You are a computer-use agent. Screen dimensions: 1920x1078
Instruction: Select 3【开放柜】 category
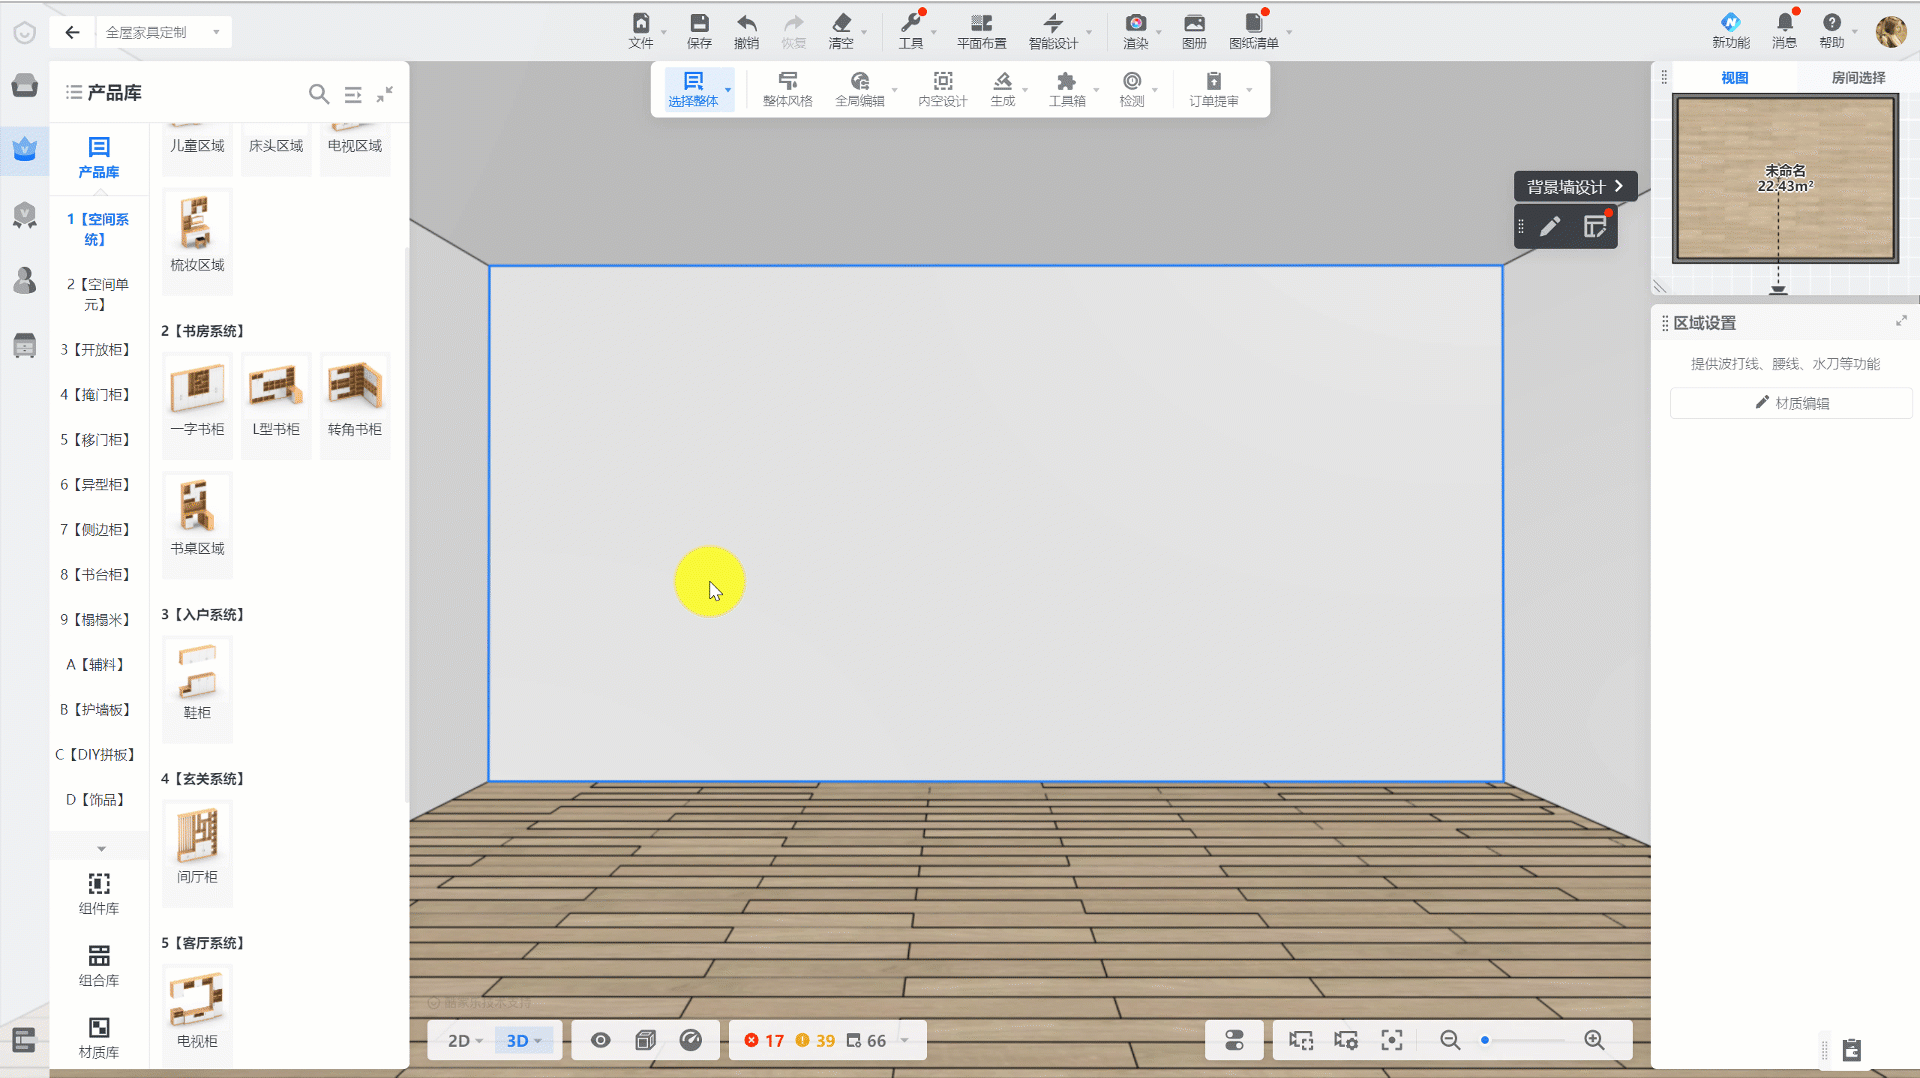96,349
